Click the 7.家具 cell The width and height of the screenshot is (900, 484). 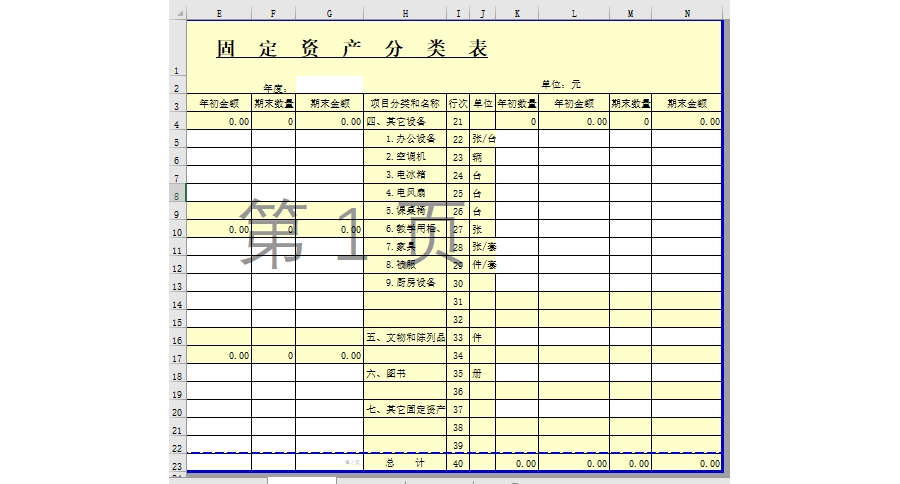point(405,247)
